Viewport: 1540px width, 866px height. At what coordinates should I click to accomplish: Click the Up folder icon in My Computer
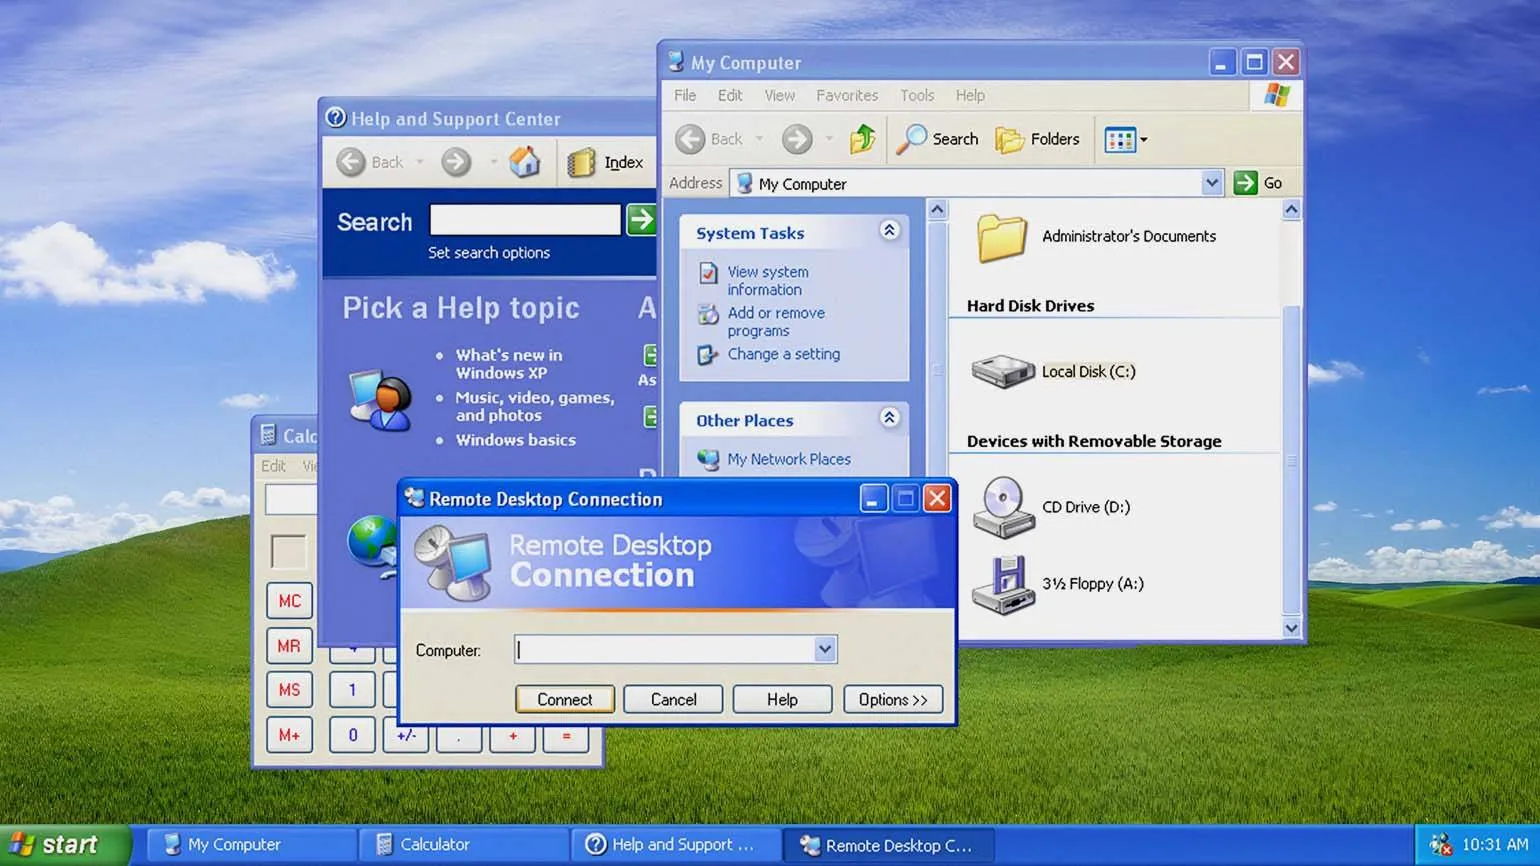pos(862,139)
